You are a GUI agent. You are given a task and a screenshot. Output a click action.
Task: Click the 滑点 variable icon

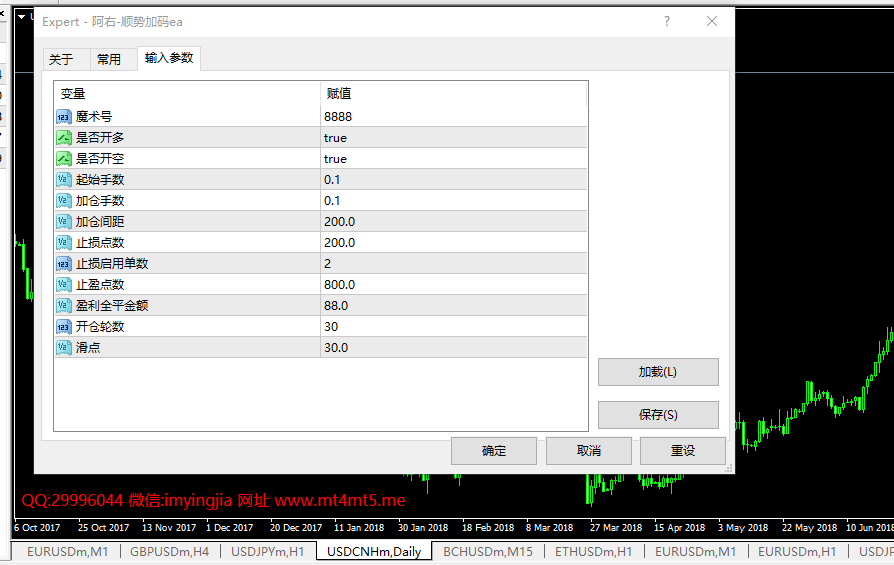(64, 348)
